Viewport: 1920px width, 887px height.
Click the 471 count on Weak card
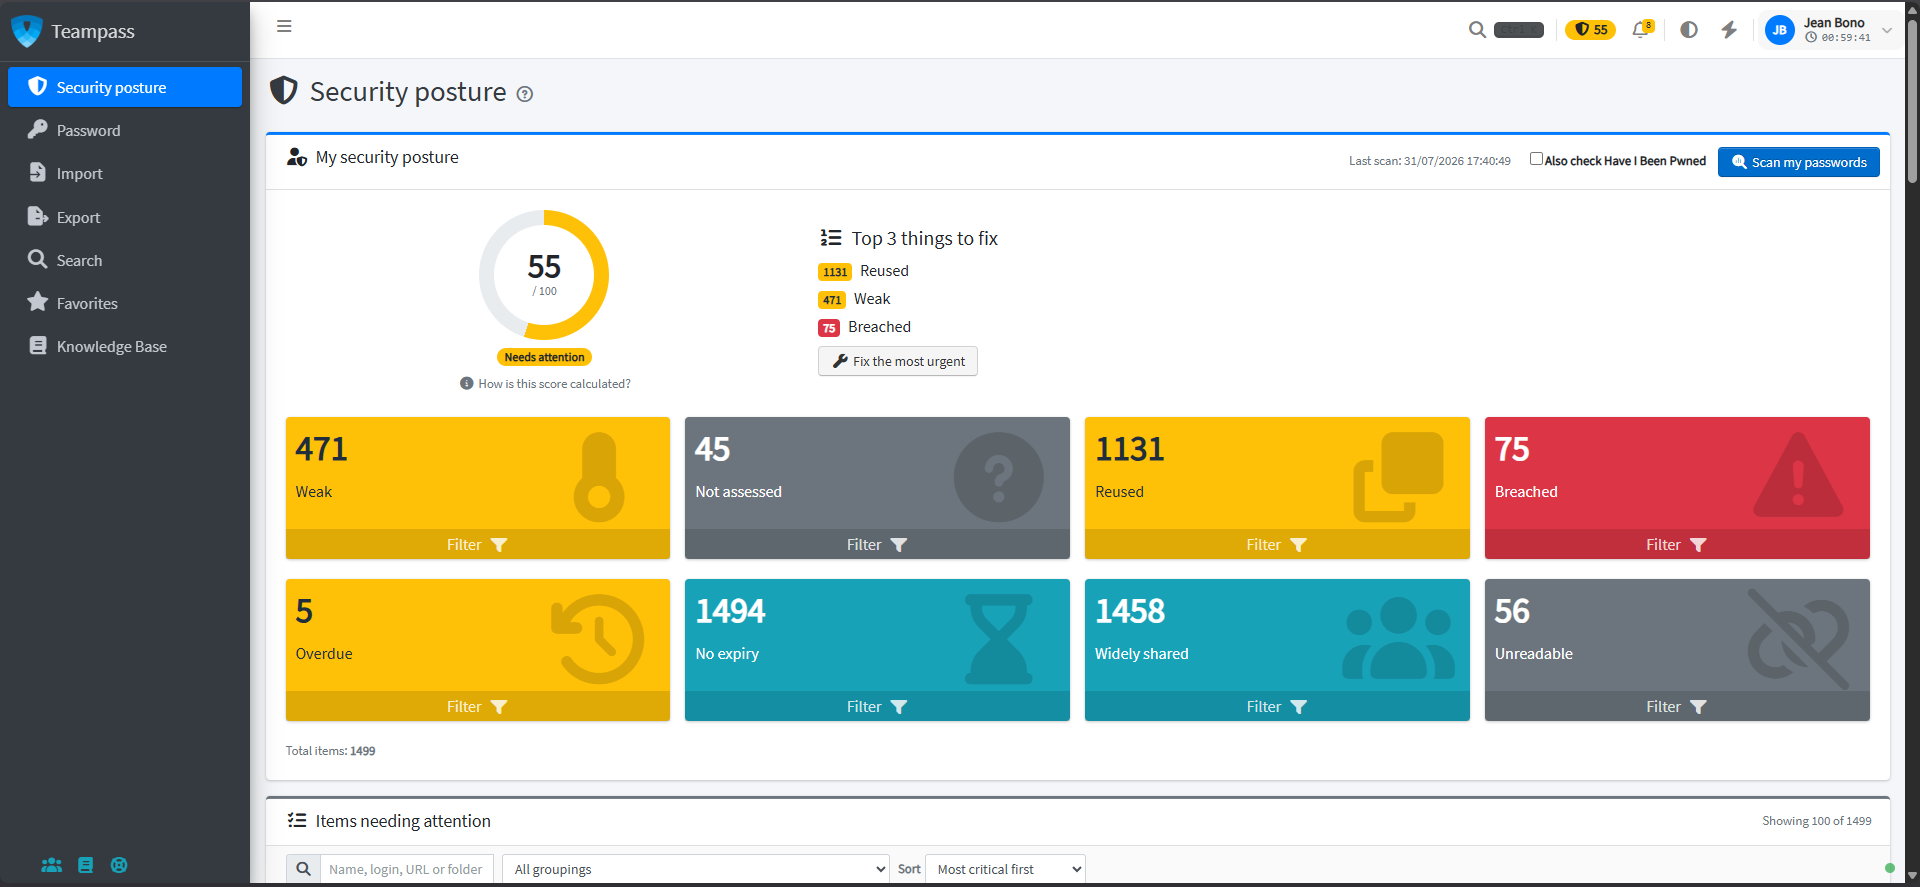322,450
